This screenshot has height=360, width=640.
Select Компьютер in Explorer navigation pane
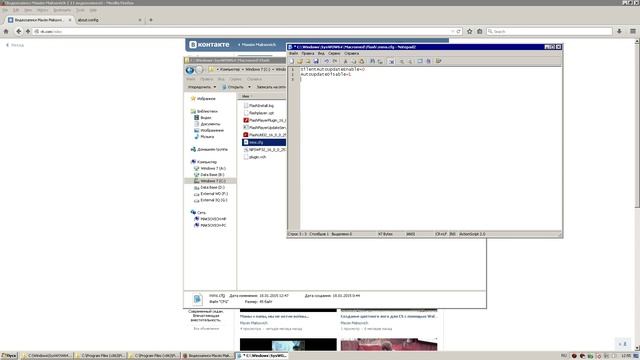[204, 162]
